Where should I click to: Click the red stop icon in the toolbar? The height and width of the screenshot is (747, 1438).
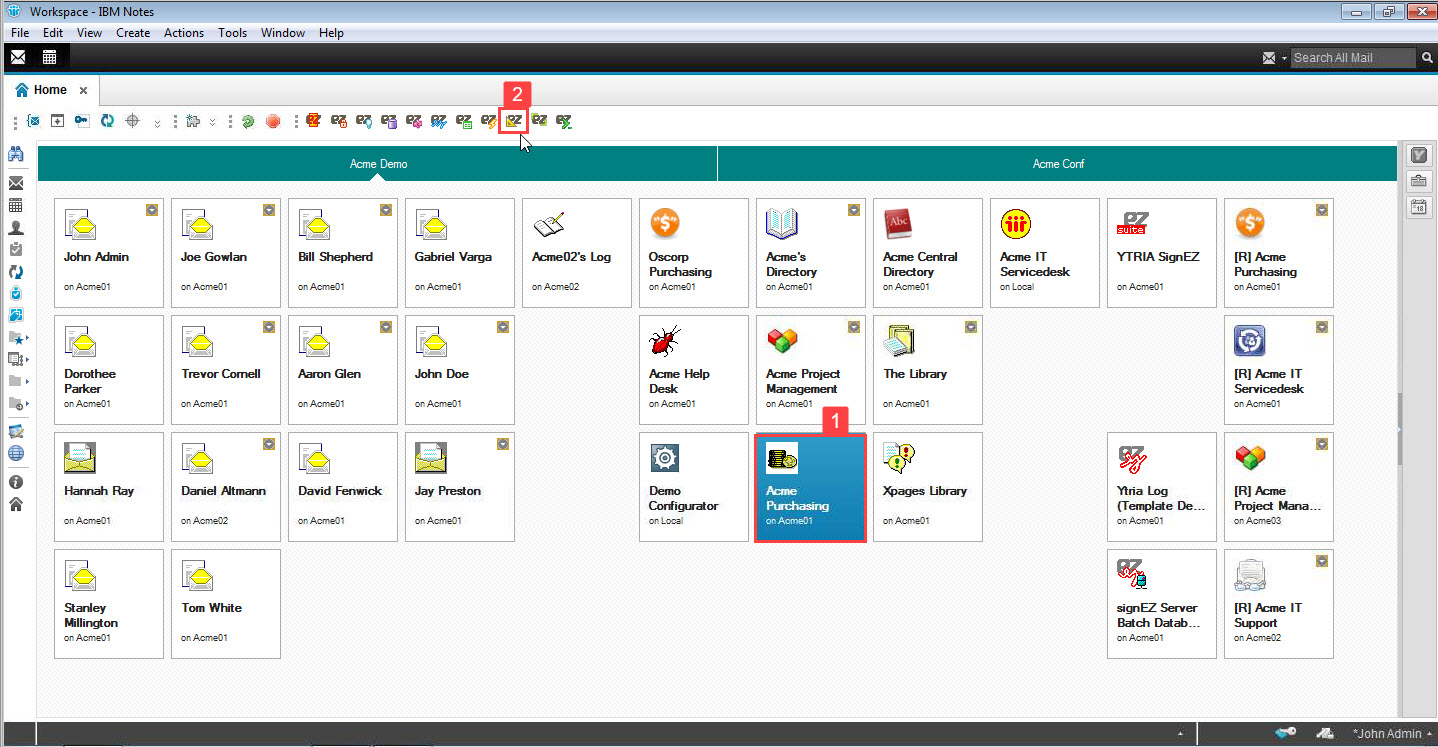click(273, 120)
